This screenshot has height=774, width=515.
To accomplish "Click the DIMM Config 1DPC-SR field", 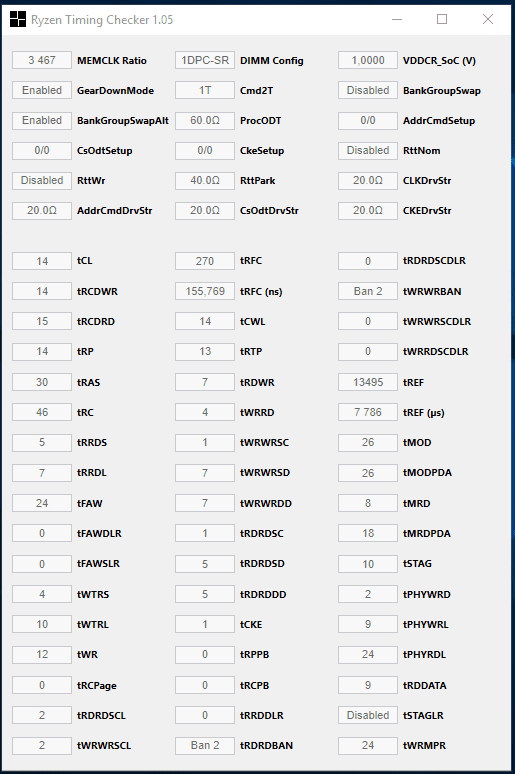I will click(x=205, y=60).
